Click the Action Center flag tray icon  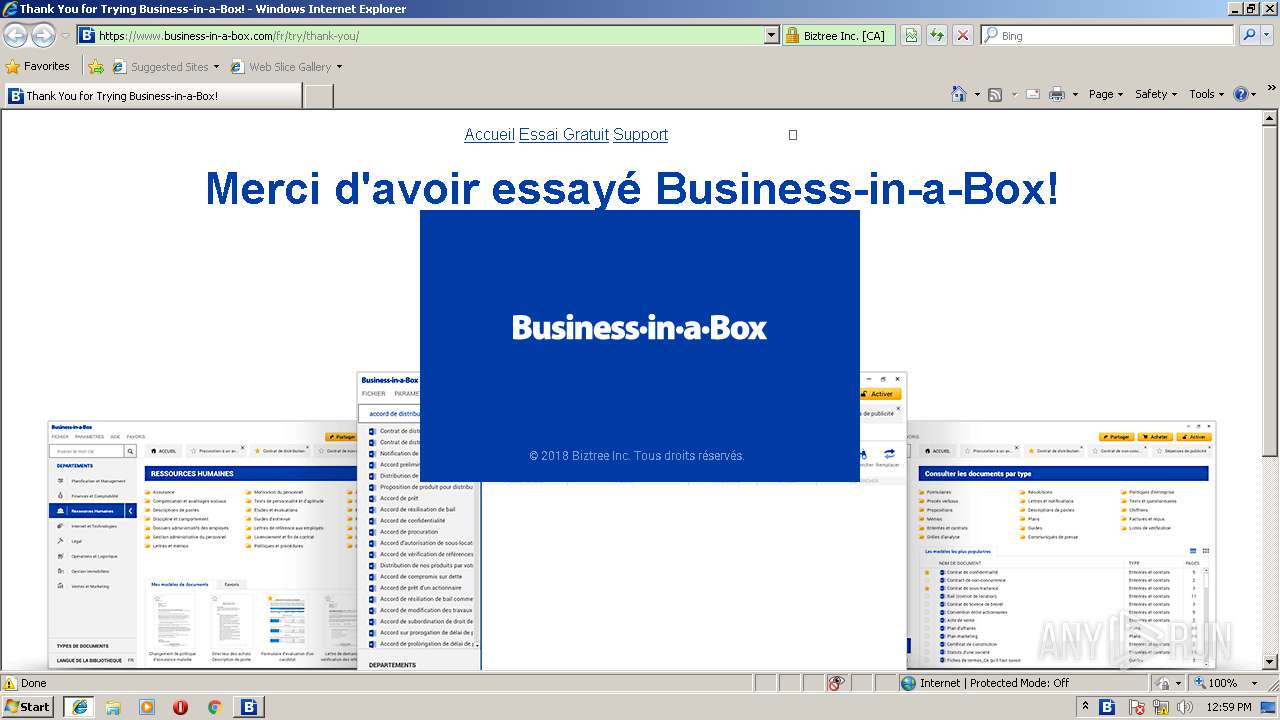point(1137,708)
